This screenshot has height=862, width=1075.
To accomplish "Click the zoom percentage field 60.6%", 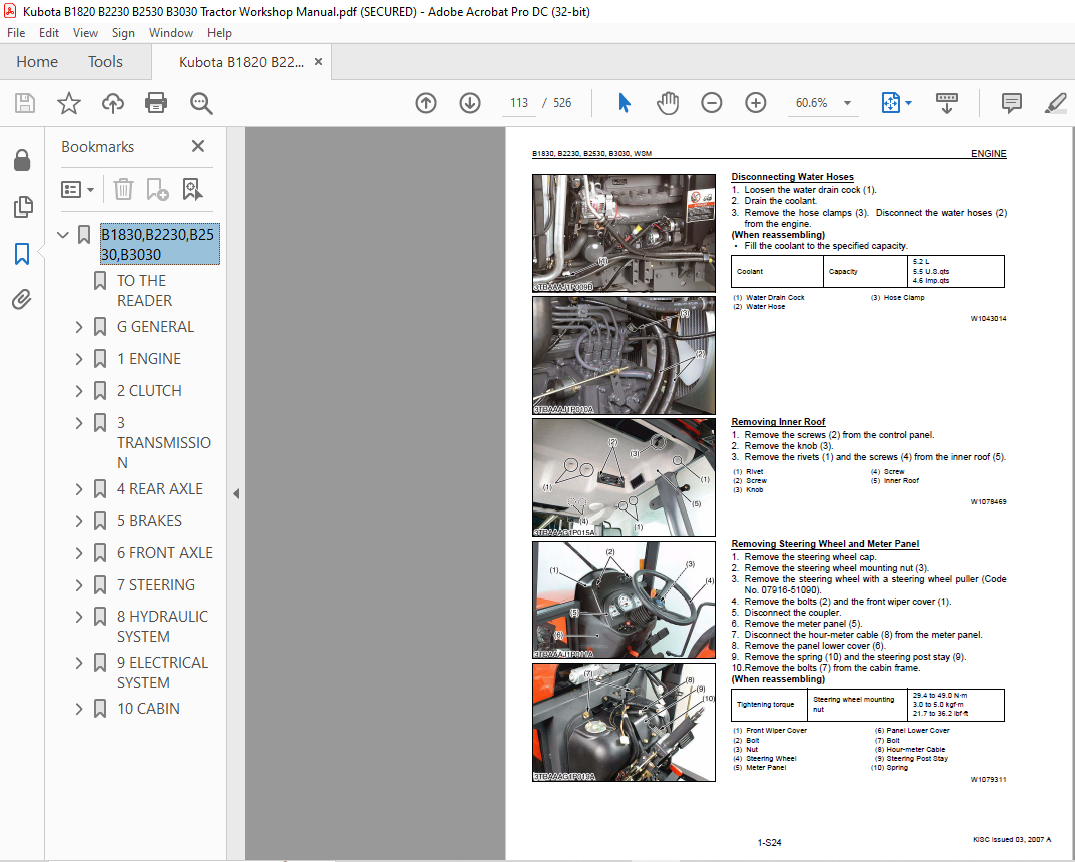I will click(812, 103).
